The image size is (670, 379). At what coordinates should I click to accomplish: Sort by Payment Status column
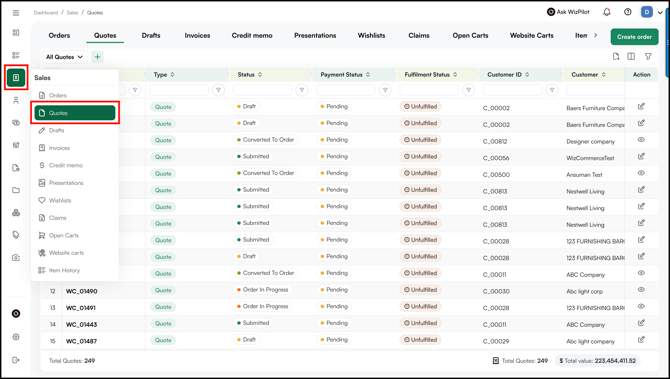tap(368, 74)
